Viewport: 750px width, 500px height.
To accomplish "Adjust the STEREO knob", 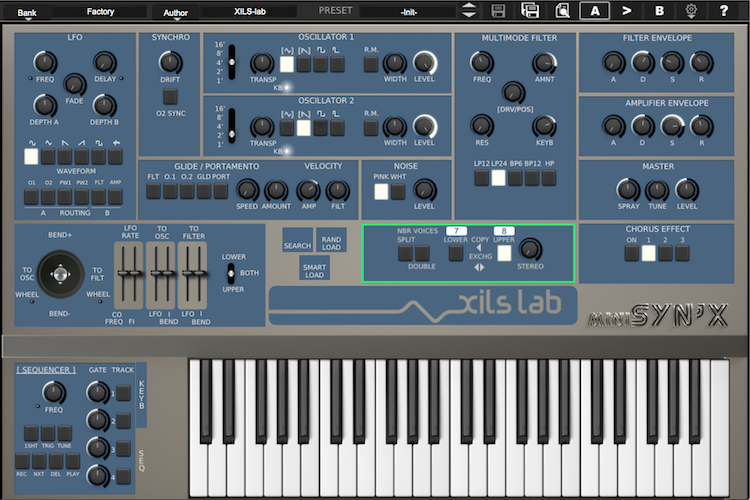I will [x=530, y=249].
